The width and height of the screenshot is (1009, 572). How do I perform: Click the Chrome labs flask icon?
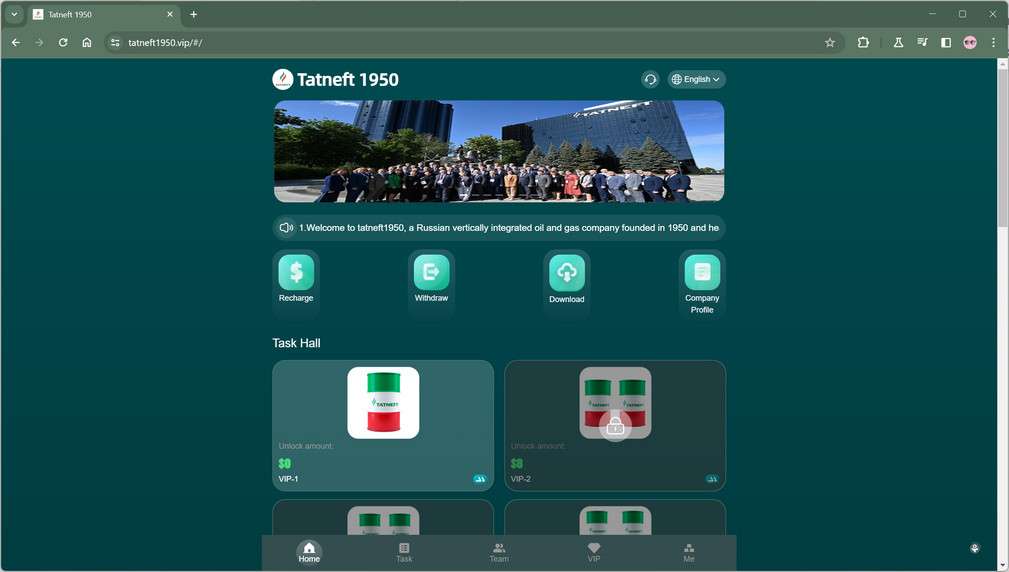(x=898, y=42)
